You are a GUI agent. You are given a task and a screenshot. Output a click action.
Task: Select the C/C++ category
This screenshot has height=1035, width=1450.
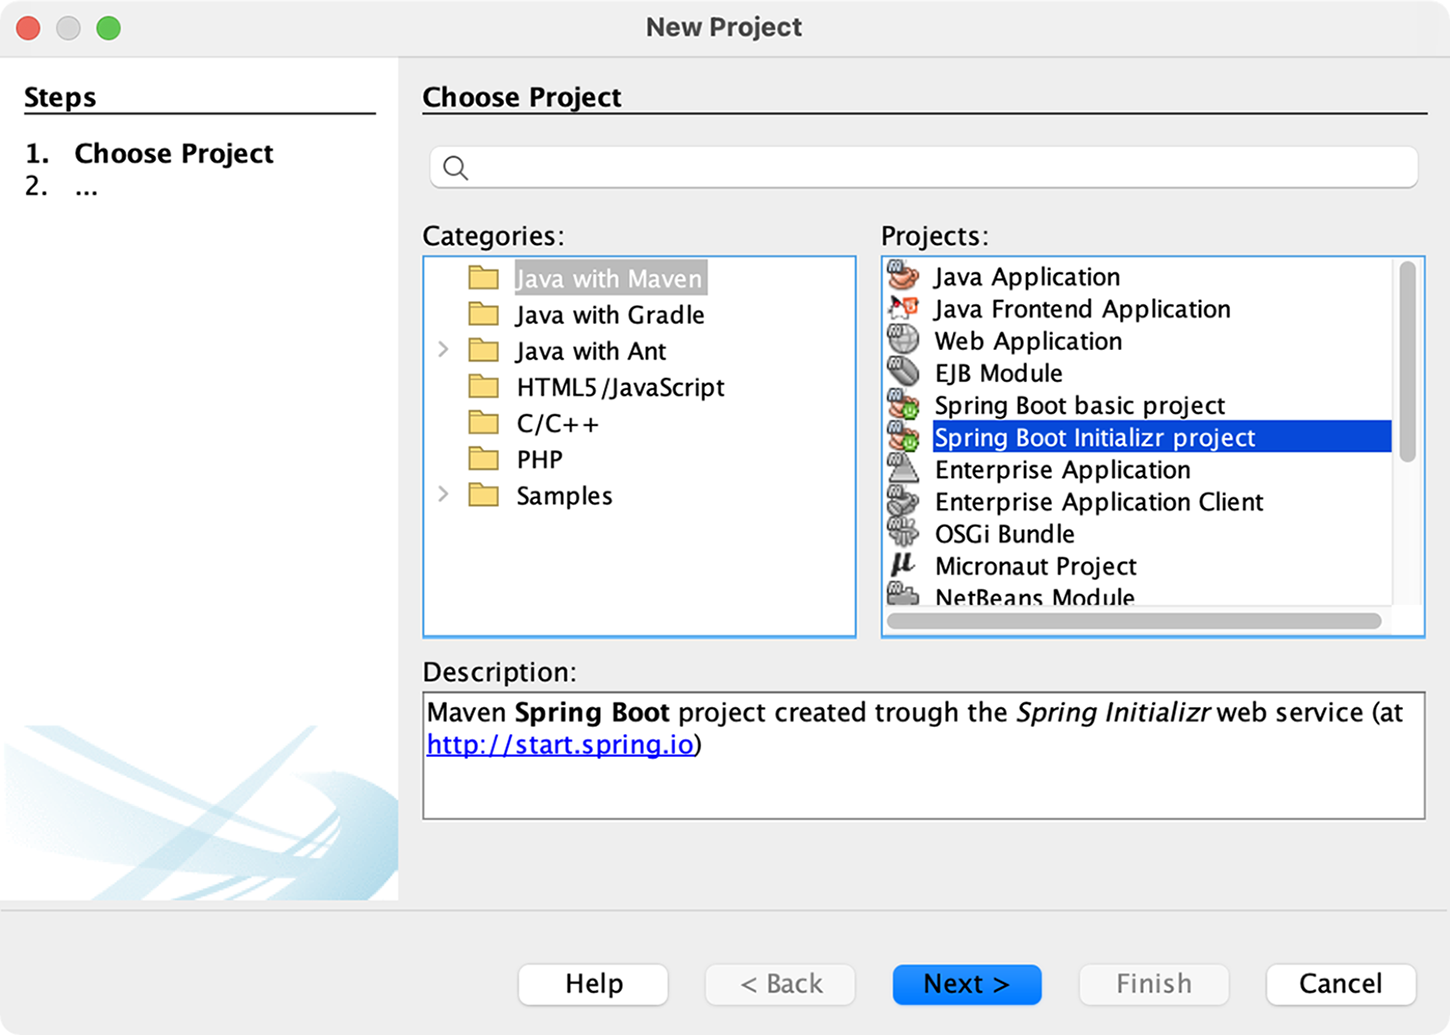558,423
